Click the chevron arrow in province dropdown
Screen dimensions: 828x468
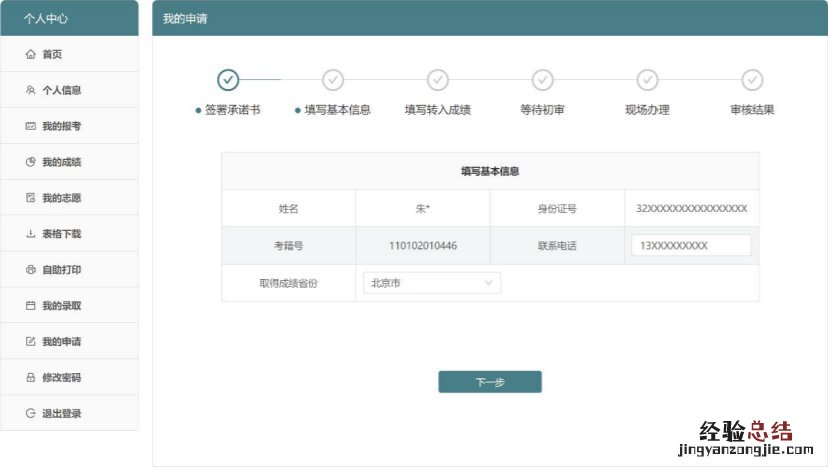(x=489, y=283)
